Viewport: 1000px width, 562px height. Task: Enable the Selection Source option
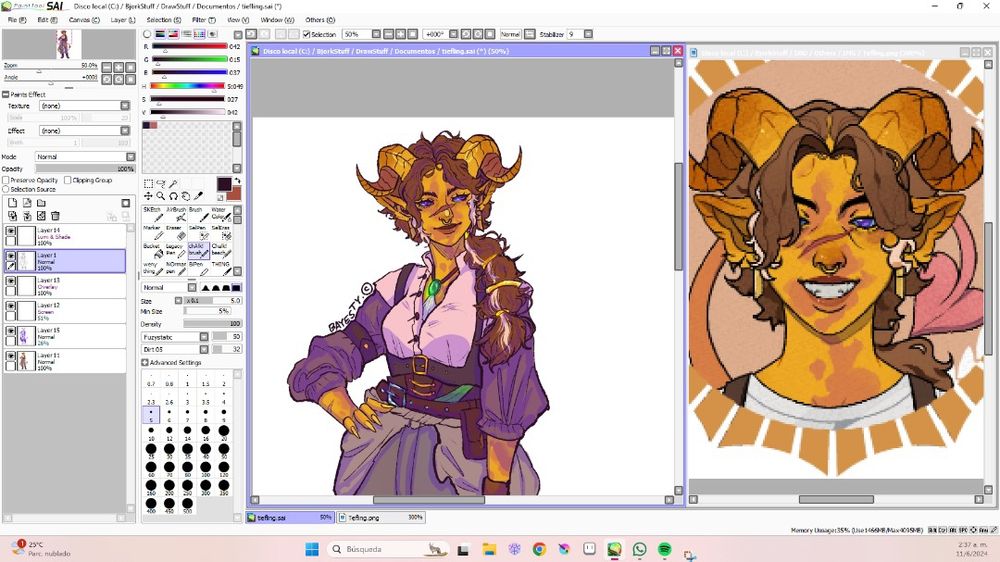(x=6, y=189)
